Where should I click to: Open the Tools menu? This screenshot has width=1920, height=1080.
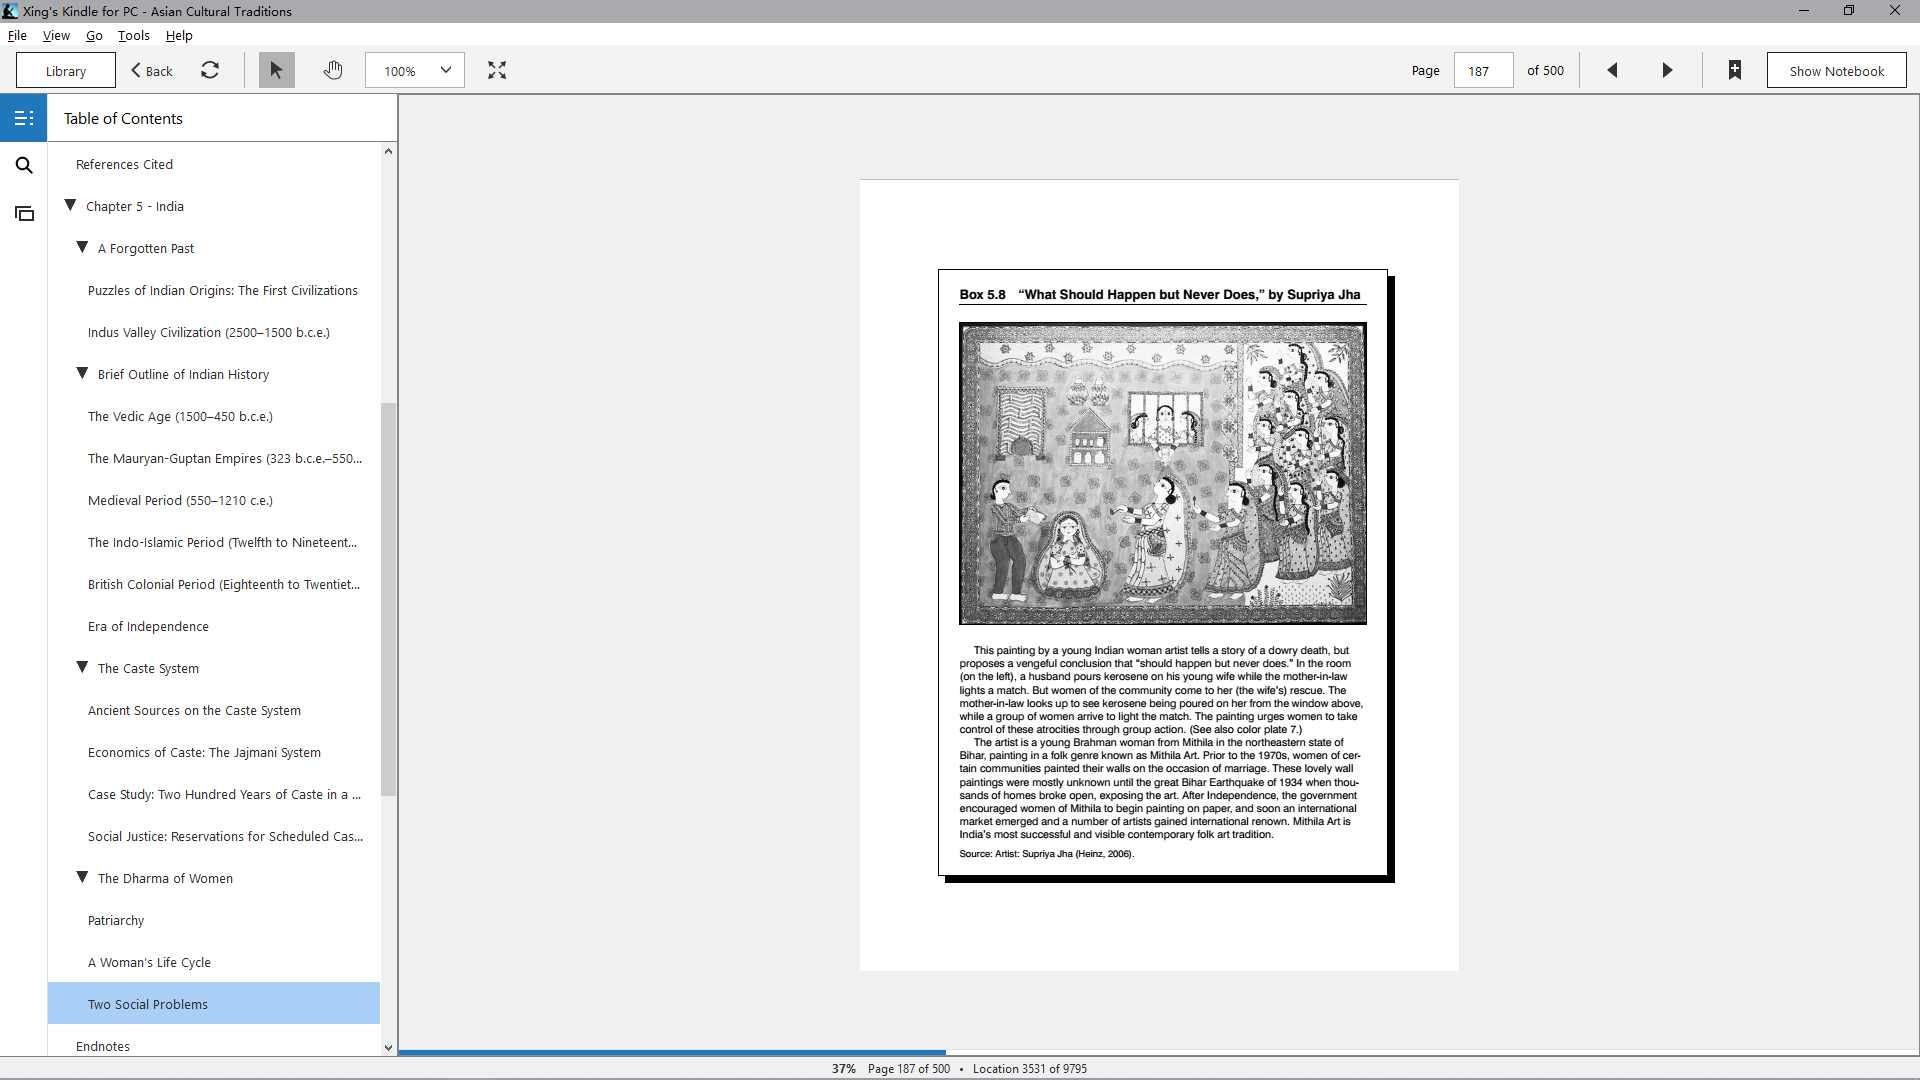(x=134, y=35)
